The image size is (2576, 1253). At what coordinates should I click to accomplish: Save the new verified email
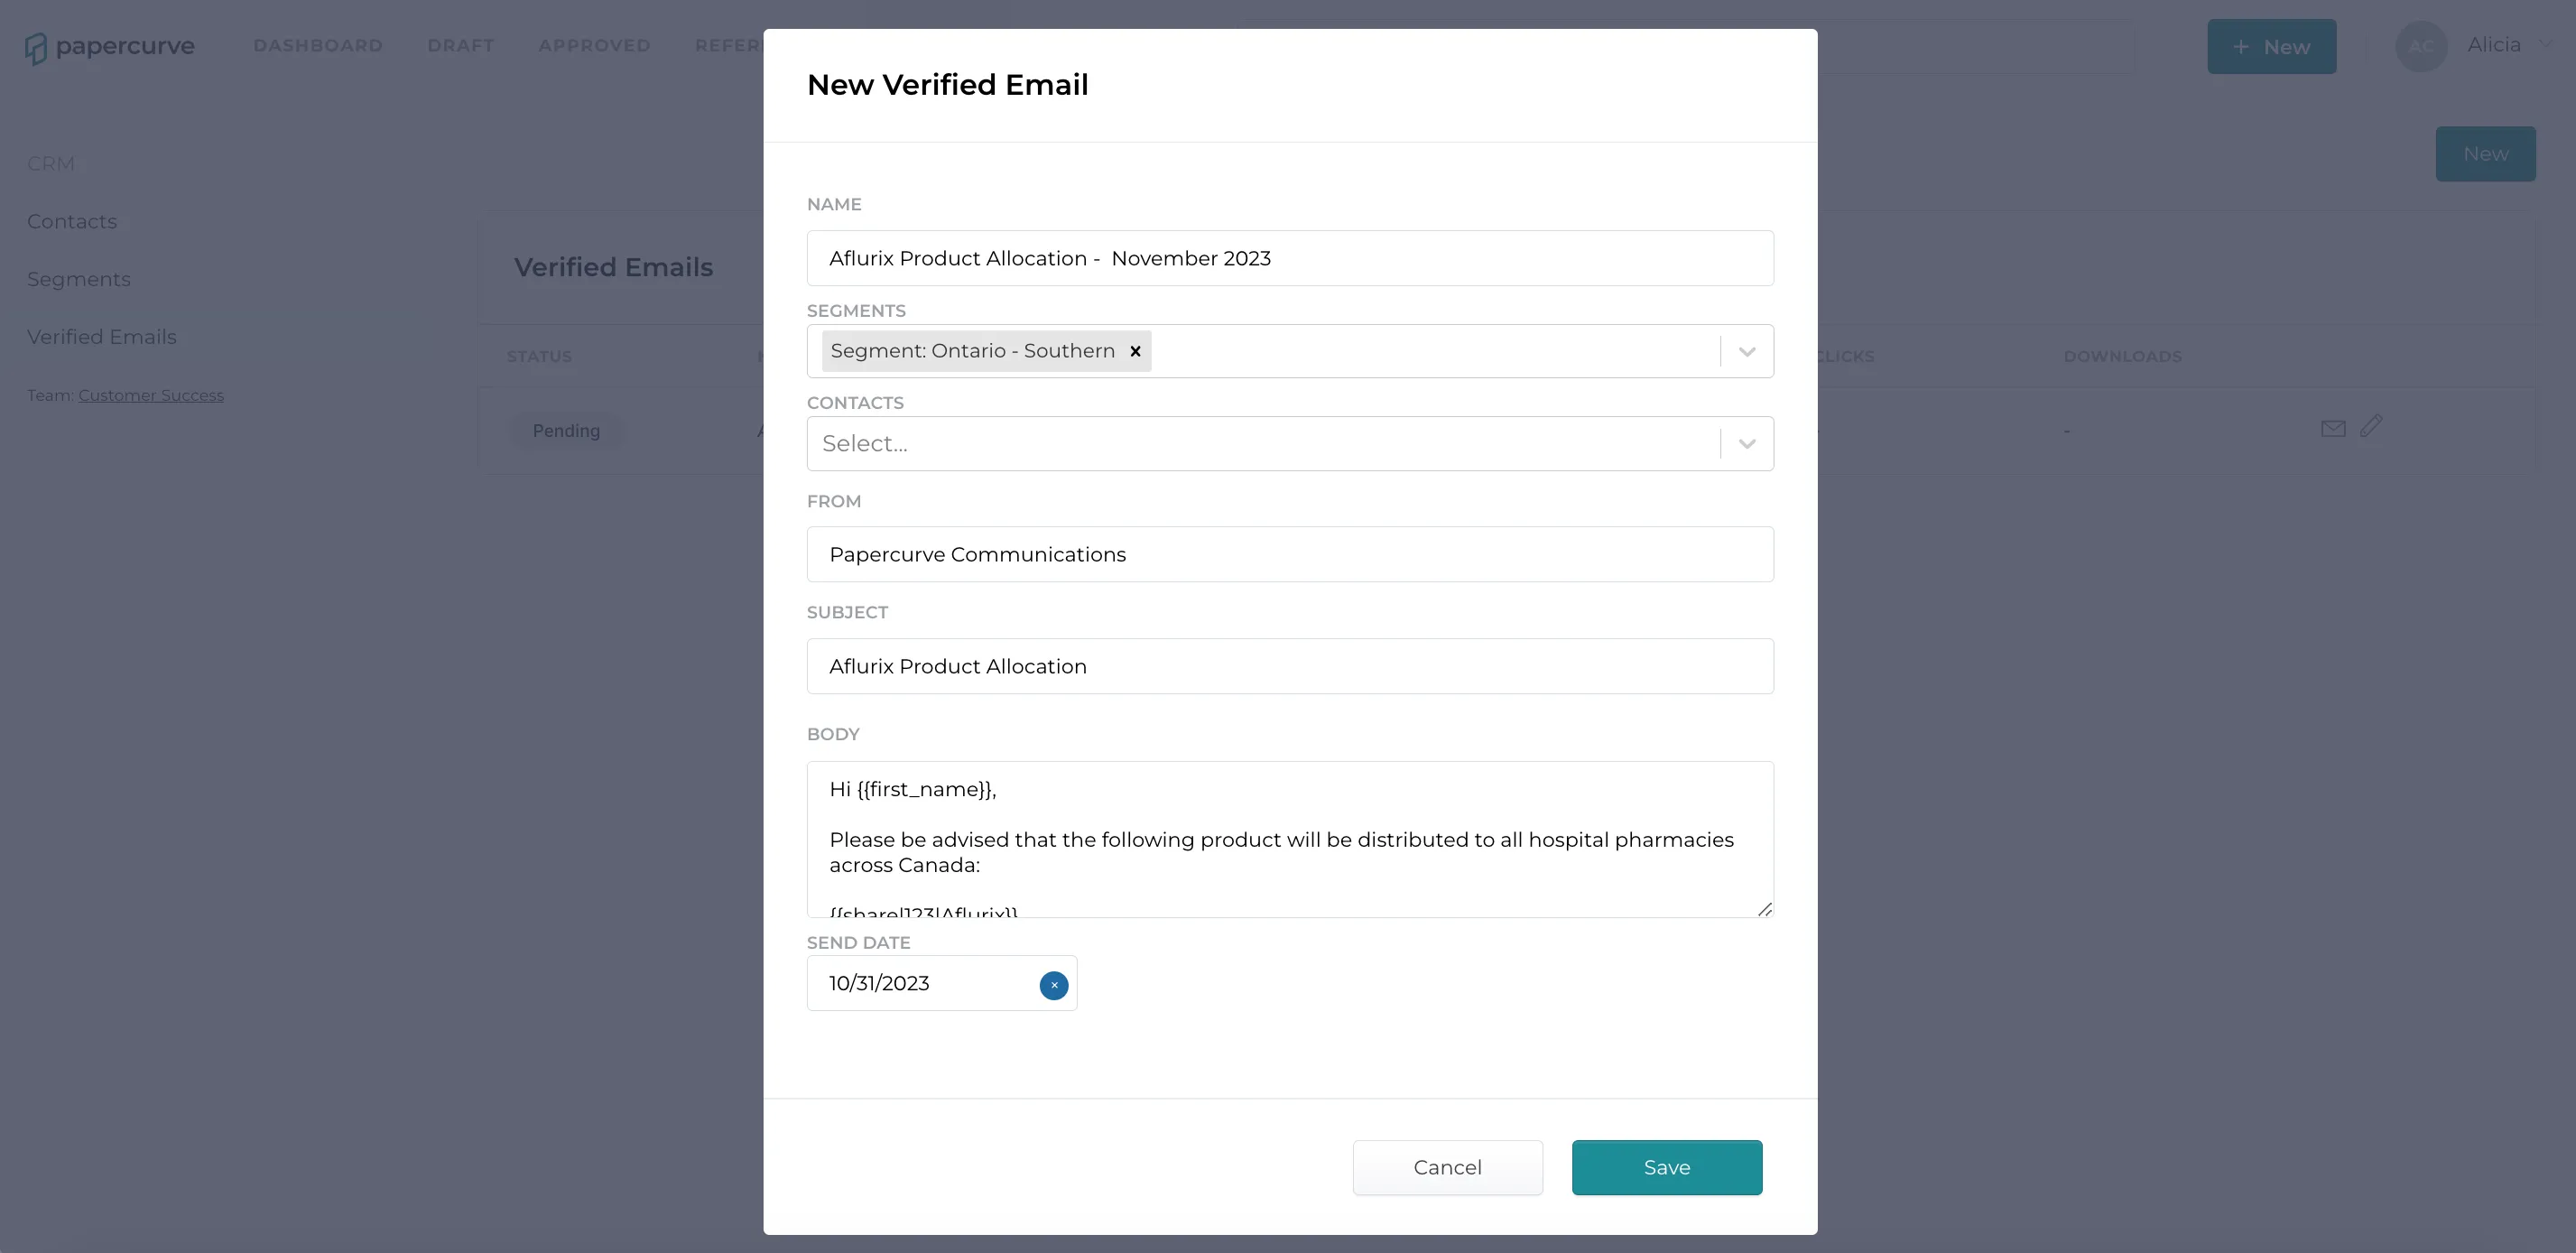click(1666, 1167)
